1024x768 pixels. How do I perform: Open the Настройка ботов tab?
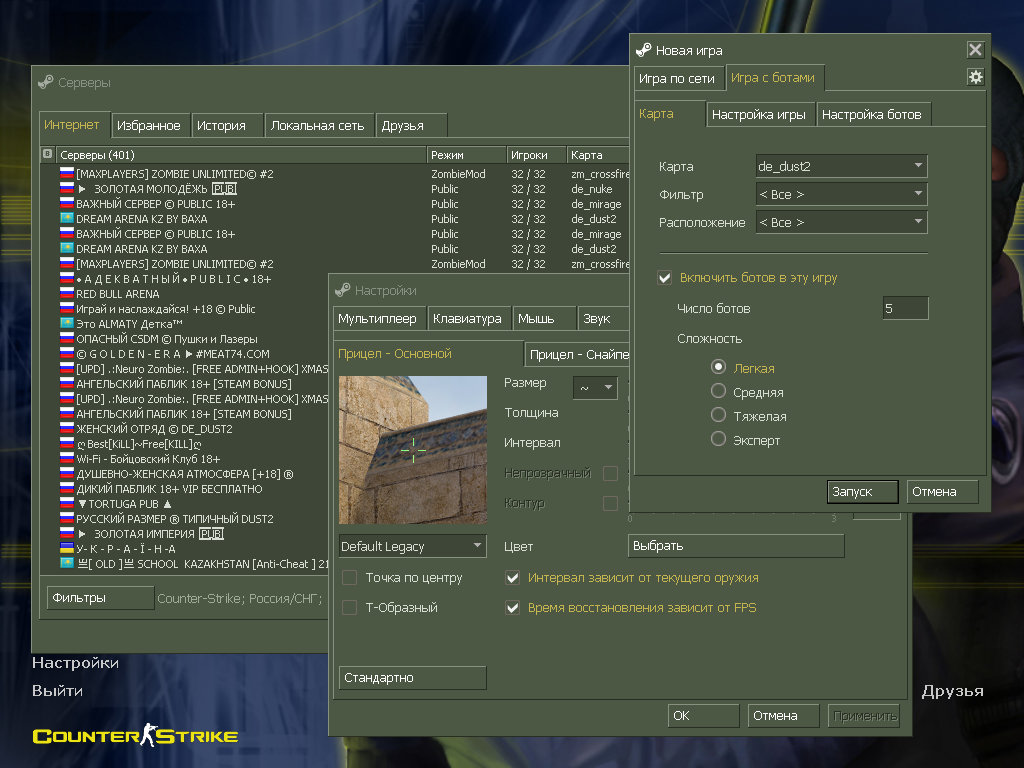[x=871, y=114]
